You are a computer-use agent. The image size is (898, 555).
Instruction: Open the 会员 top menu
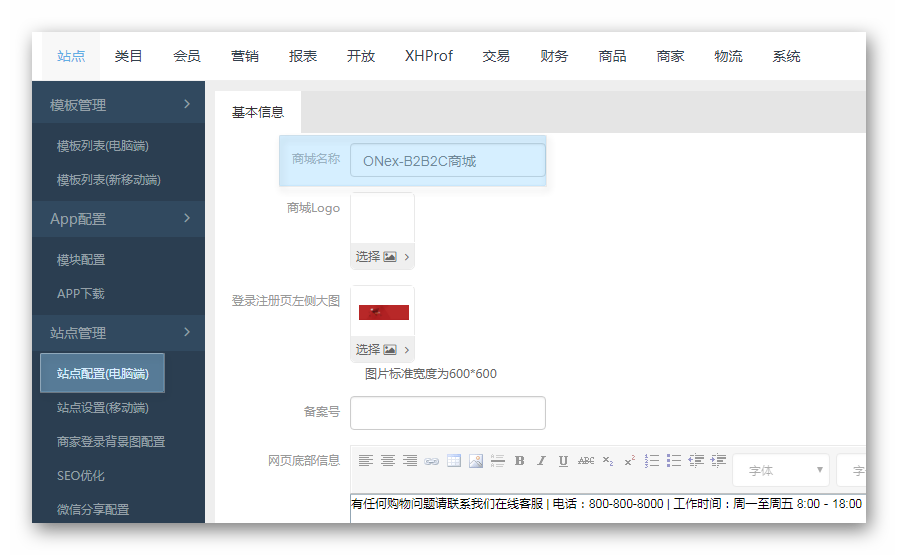pyautogui.click(x=187, y=56)
